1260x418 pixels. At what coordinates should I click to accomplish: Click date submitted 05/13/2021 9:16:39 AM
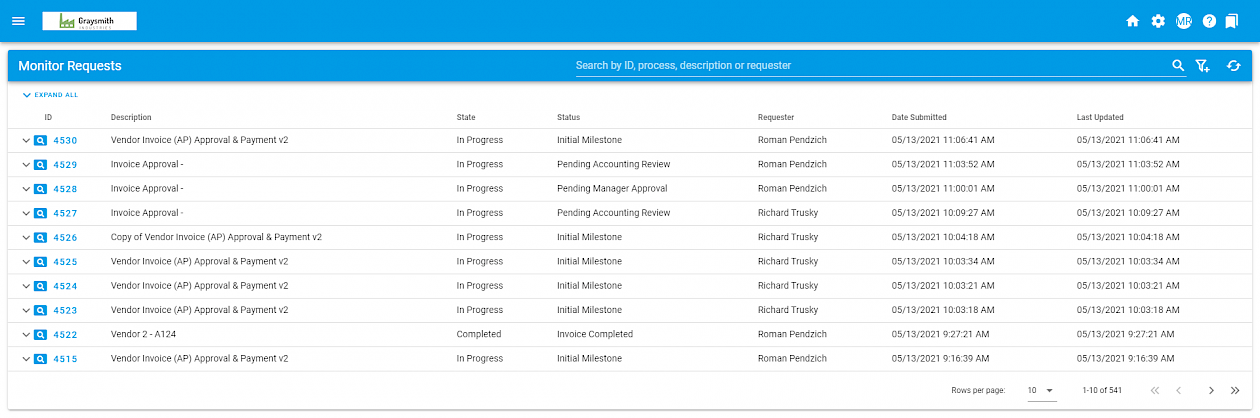click(x=941, y=359)
